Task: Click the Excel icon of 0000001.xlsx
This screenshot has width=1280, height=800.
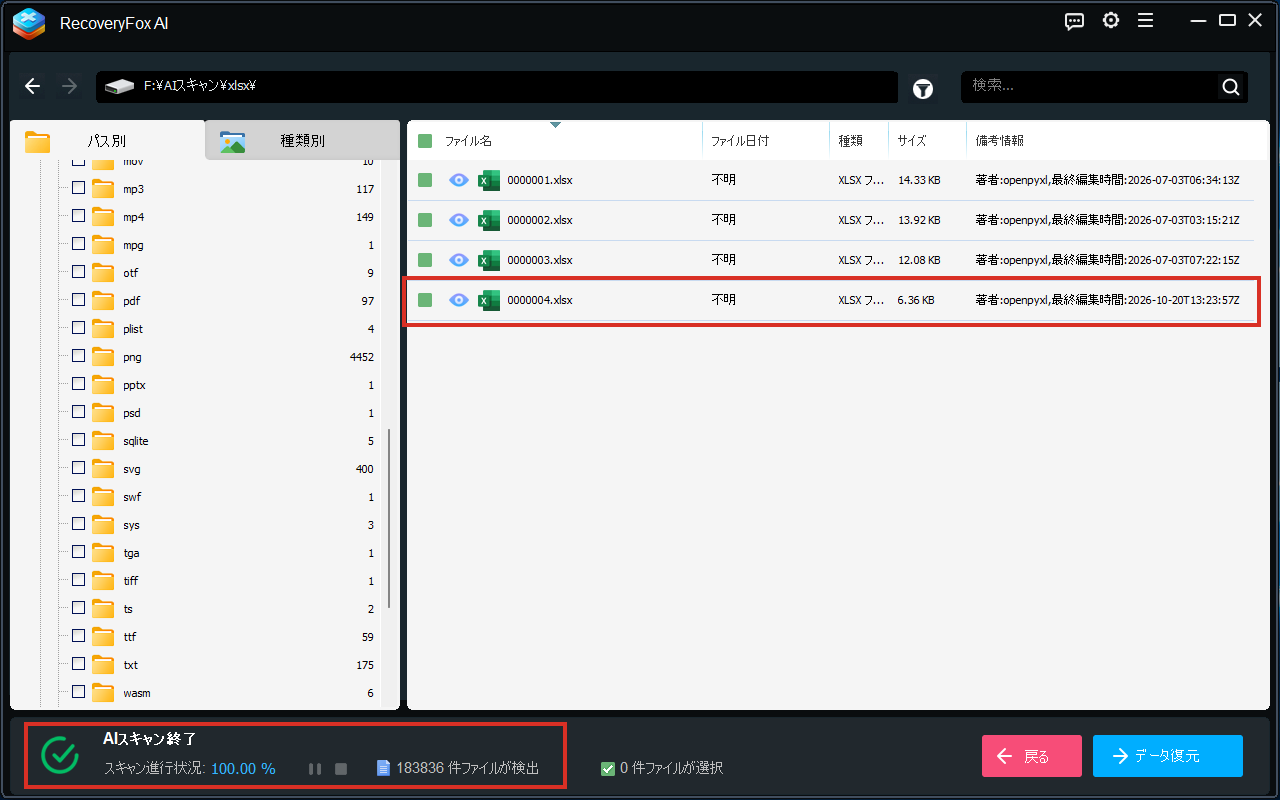Action: 489,180
